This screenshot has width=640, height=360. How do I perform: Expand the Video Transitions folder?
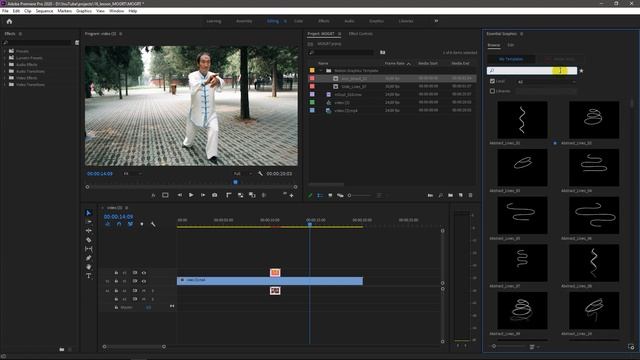(x=5, y=84)
